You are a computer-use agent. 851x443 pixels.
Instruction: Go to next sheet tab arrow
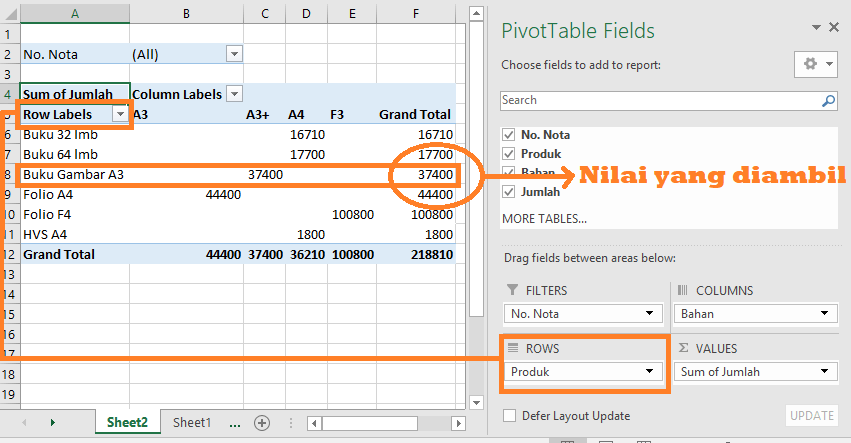click(53, 422)
